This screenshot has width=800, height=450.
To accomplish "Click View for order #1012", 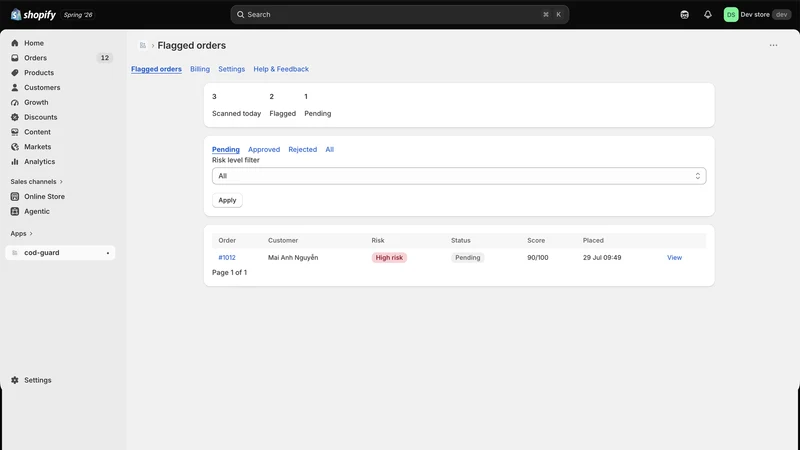I will tap(674, 258).
